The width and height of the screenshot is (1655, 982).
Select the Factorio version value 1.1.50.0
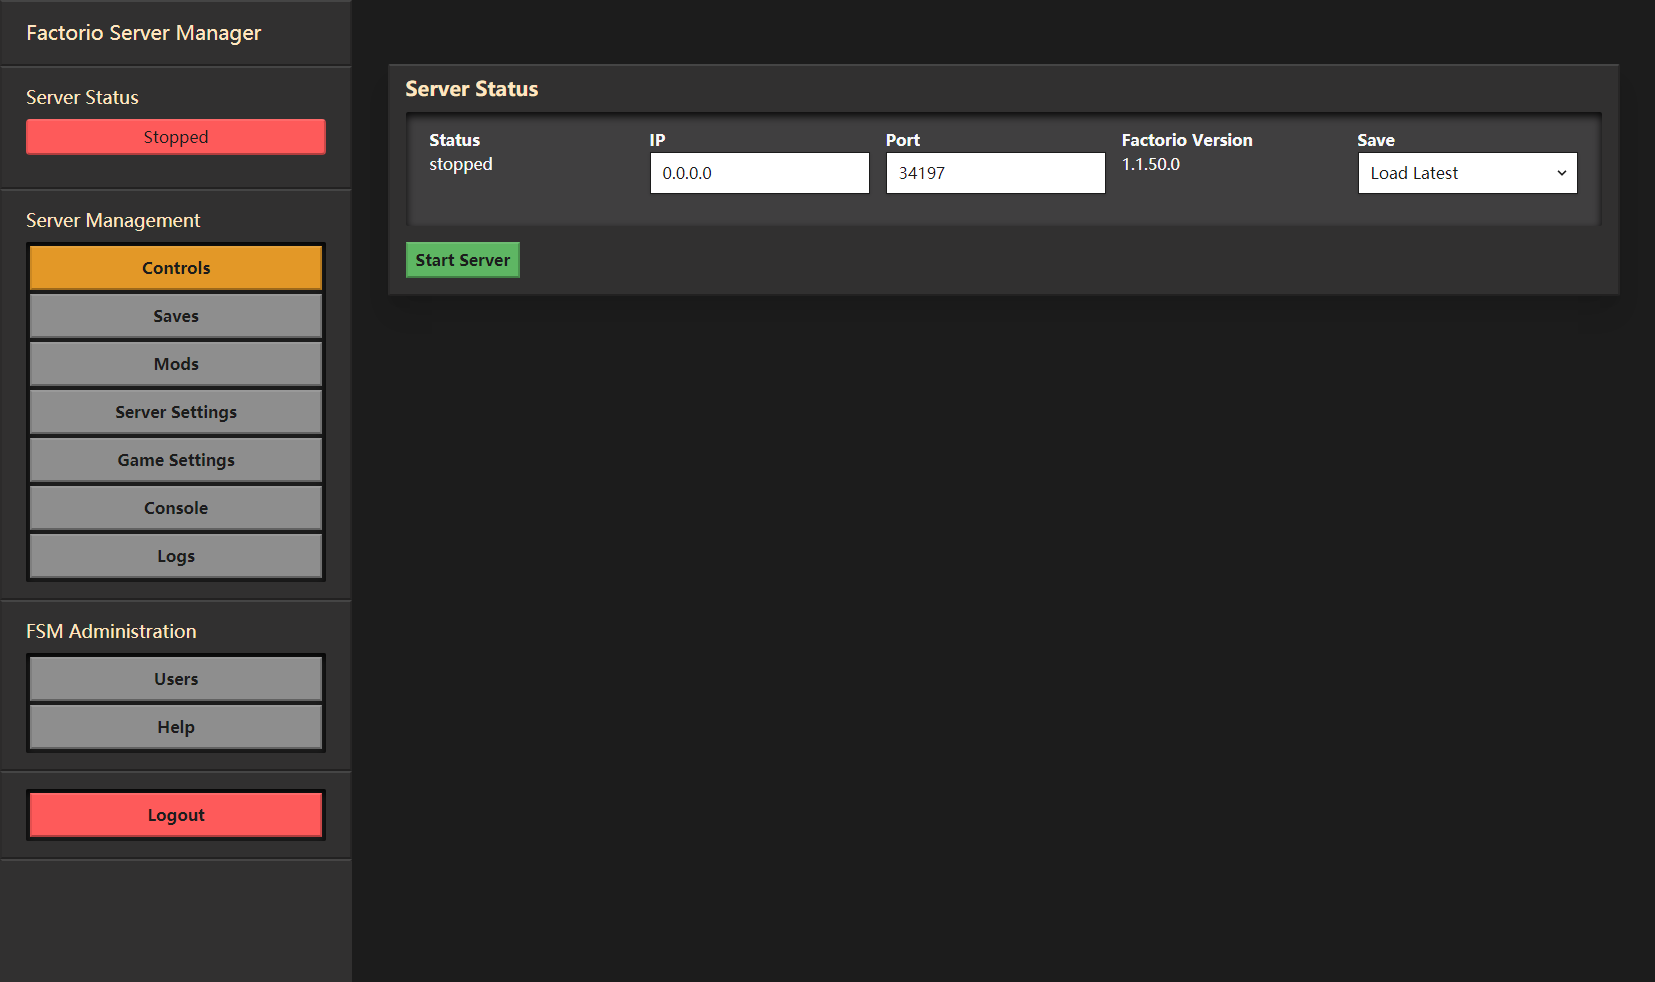point(1151,164)
